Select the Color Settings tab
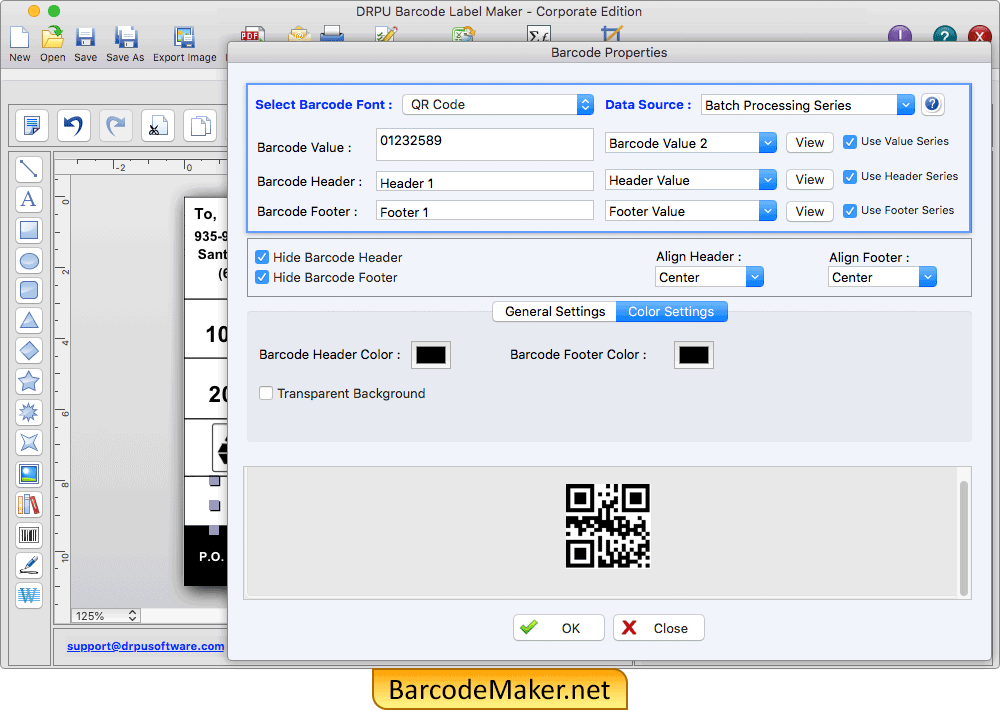The width and height of the screenshot is (1000, 710). (672, 311)
